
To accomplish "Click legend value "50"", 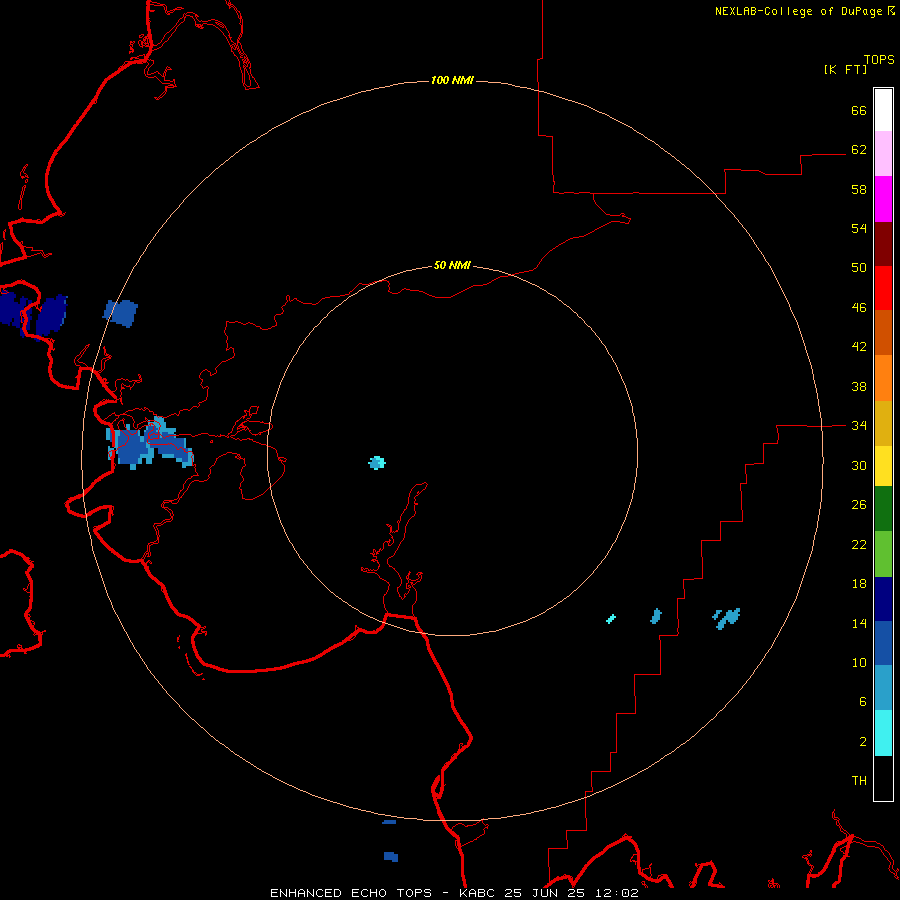I will point(859,268).
